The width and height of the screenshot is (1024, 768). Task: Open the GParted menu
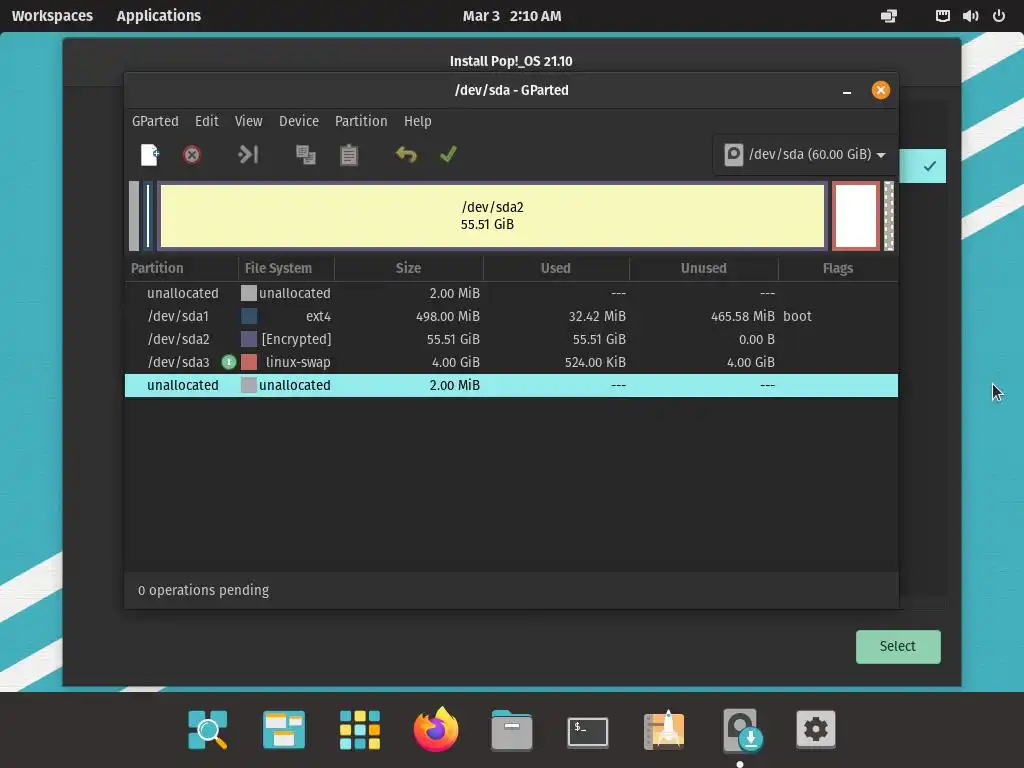pyautogui.click(x=155, y=121)
